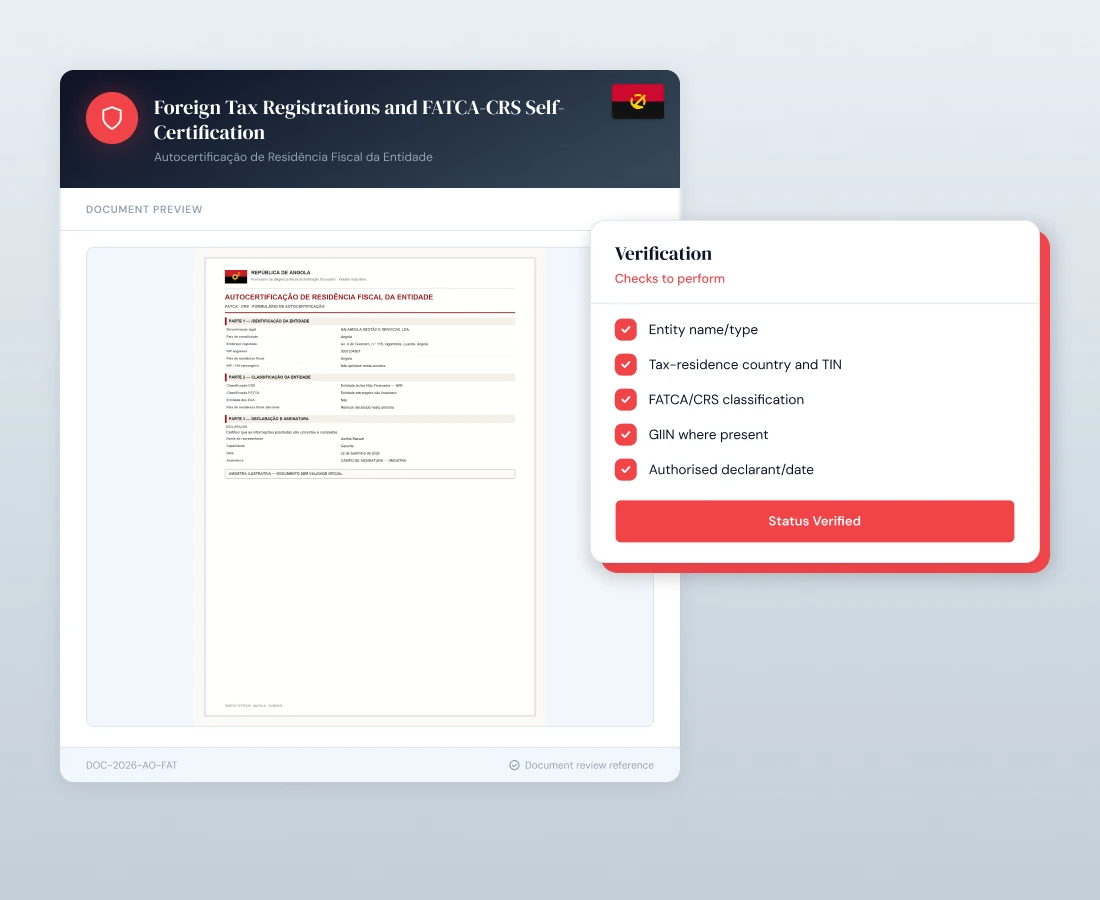The image size is (1100, 900).
Task: Click the GIIN where present label
Action: (708, 435)
